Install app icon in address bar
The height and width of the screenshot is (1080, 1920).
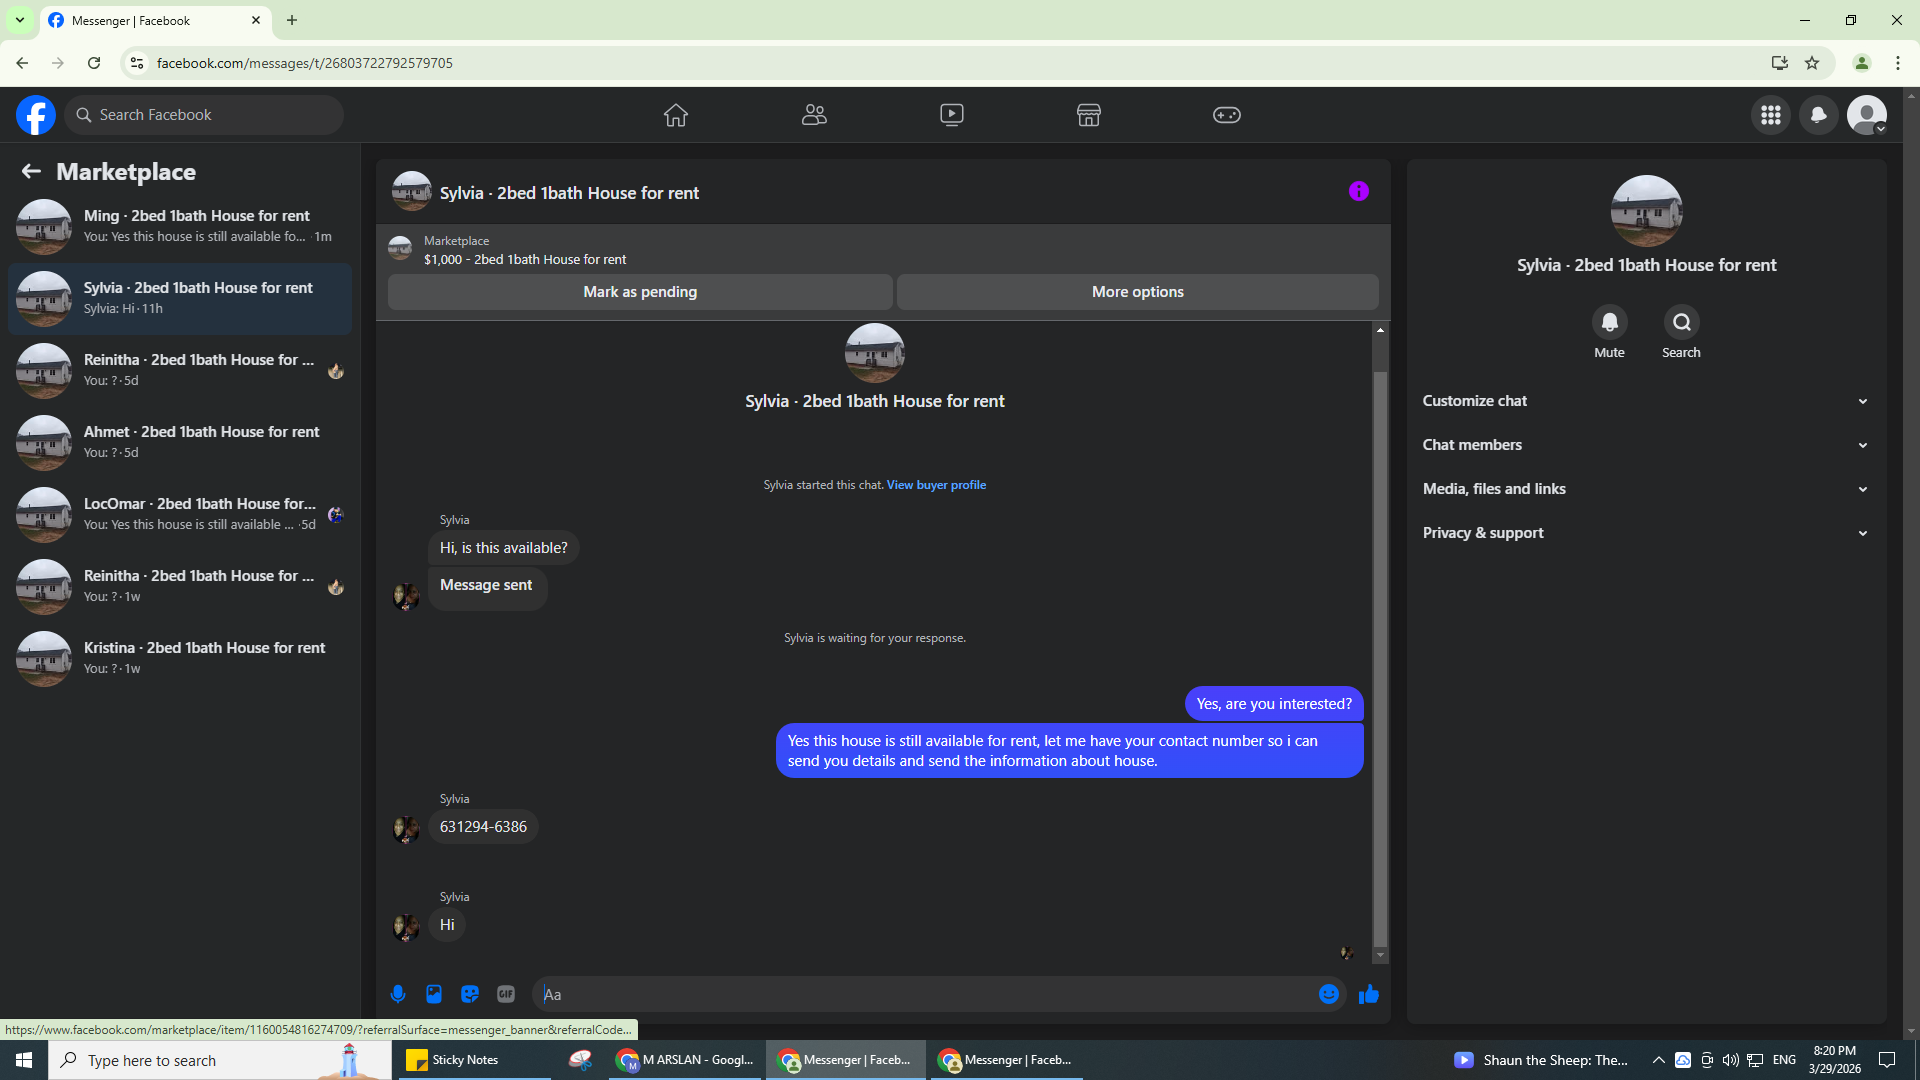[x=1780, y=63]
